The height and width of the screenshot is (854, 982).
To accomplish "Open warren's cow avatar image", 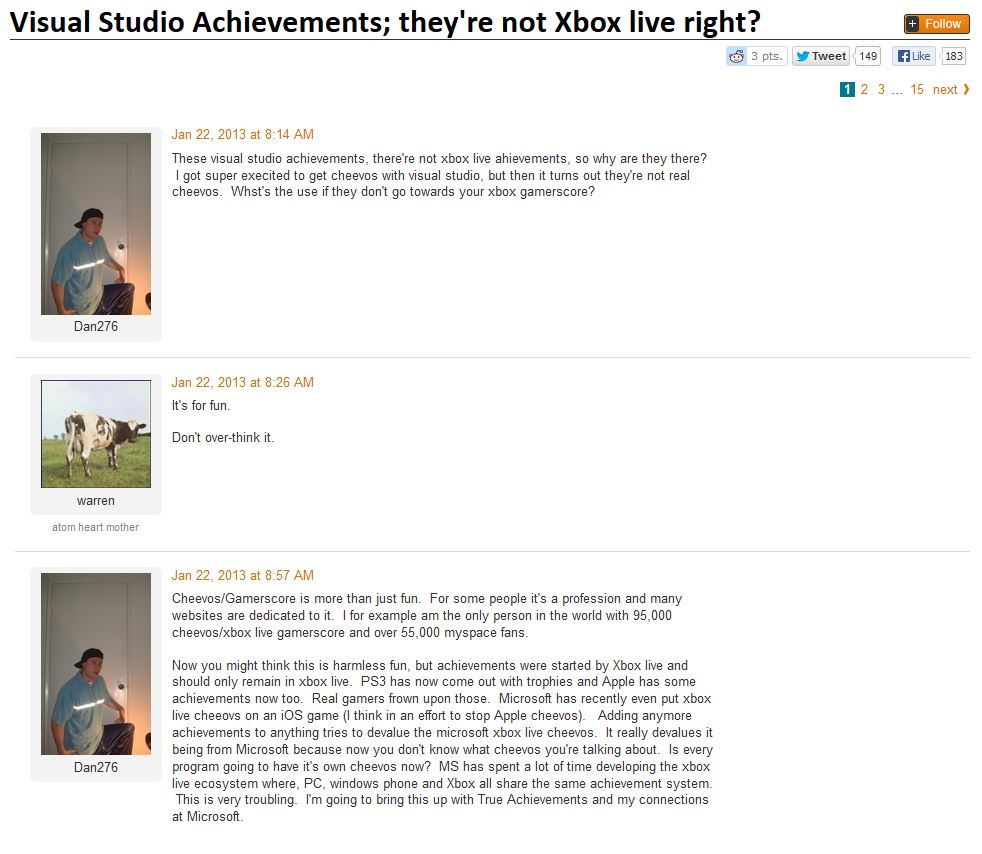I will (x=96, y=434).
